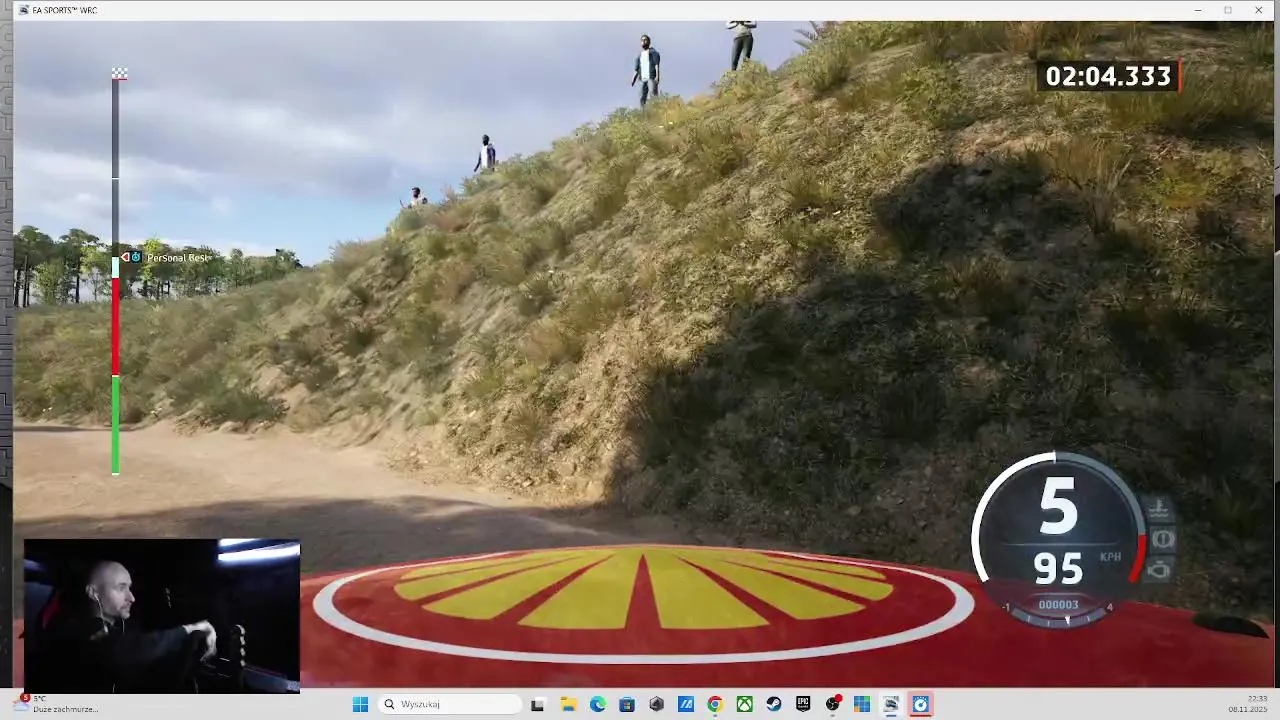Maximize the EA SPORTS WRC window

click(x=1228, y=10)
